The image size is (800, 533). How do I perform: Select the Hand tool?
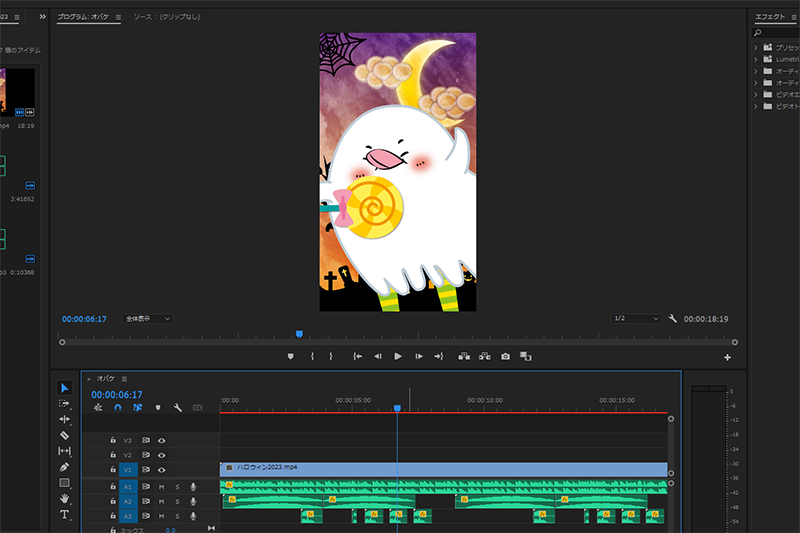click(x=65, y=498)
